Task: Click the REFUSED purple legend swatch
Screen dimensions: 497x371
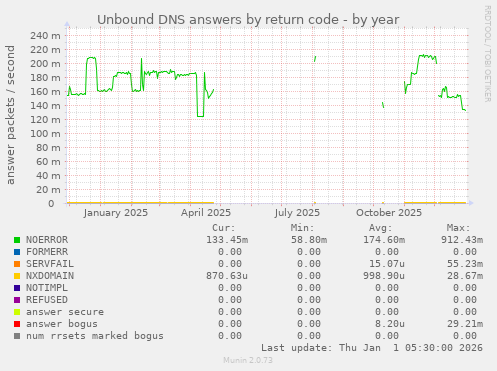Action: point(17,300)
